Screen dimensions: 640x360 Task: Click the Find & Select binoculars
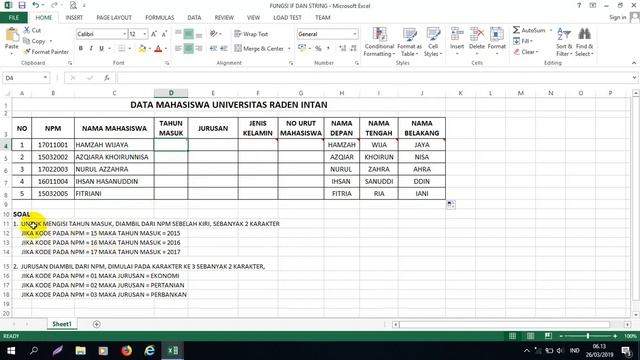tap(584, 34)
